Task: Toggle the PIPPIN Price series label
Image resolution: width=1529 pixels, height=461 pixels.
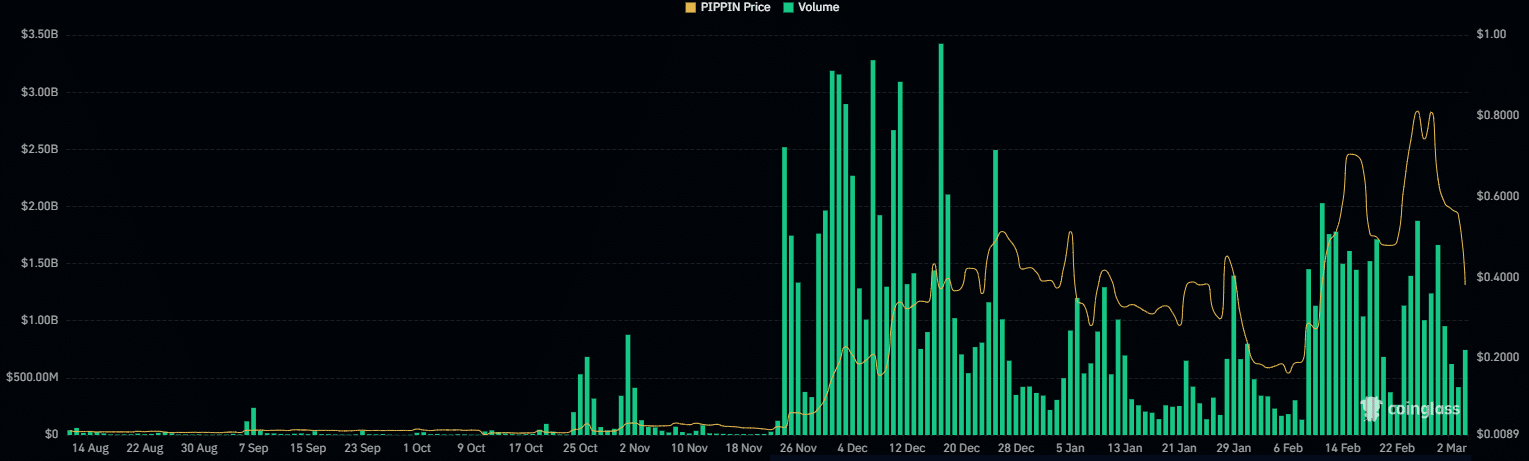Action: tap(735, 7)
